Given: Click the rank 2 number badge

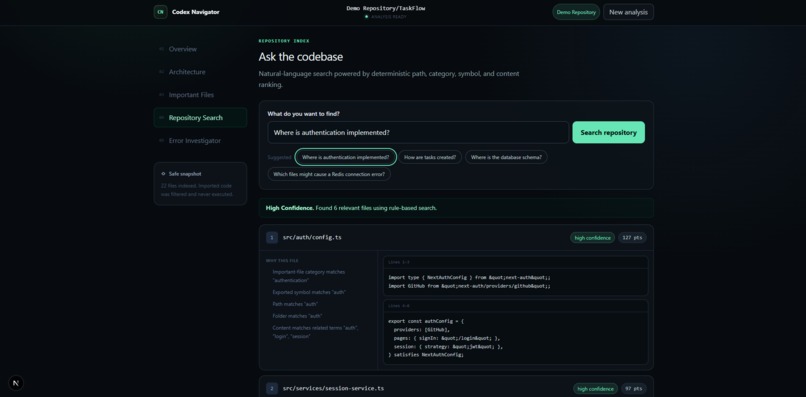Looking at the screenshot, I should coord(272,388).
